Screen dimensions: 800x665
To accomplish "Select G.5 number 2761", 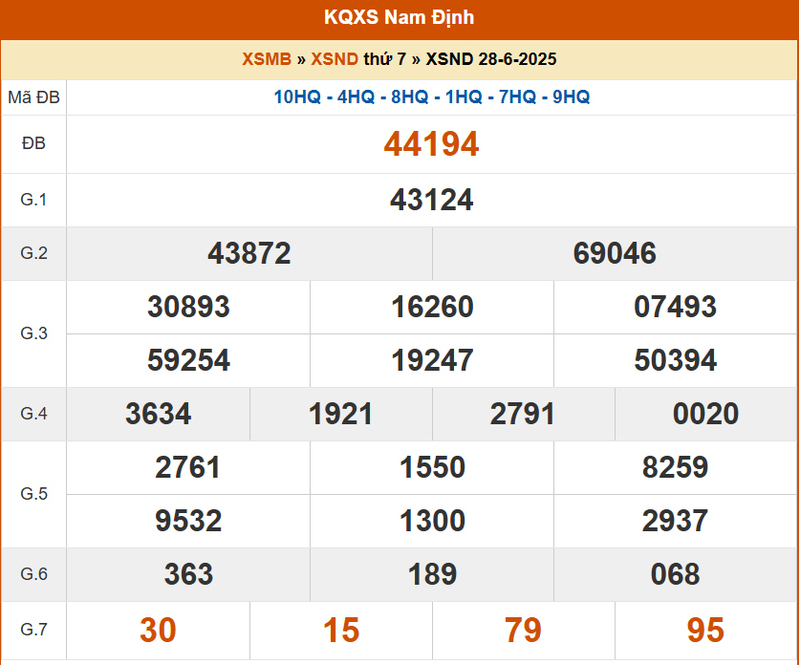I will [188, 467].
